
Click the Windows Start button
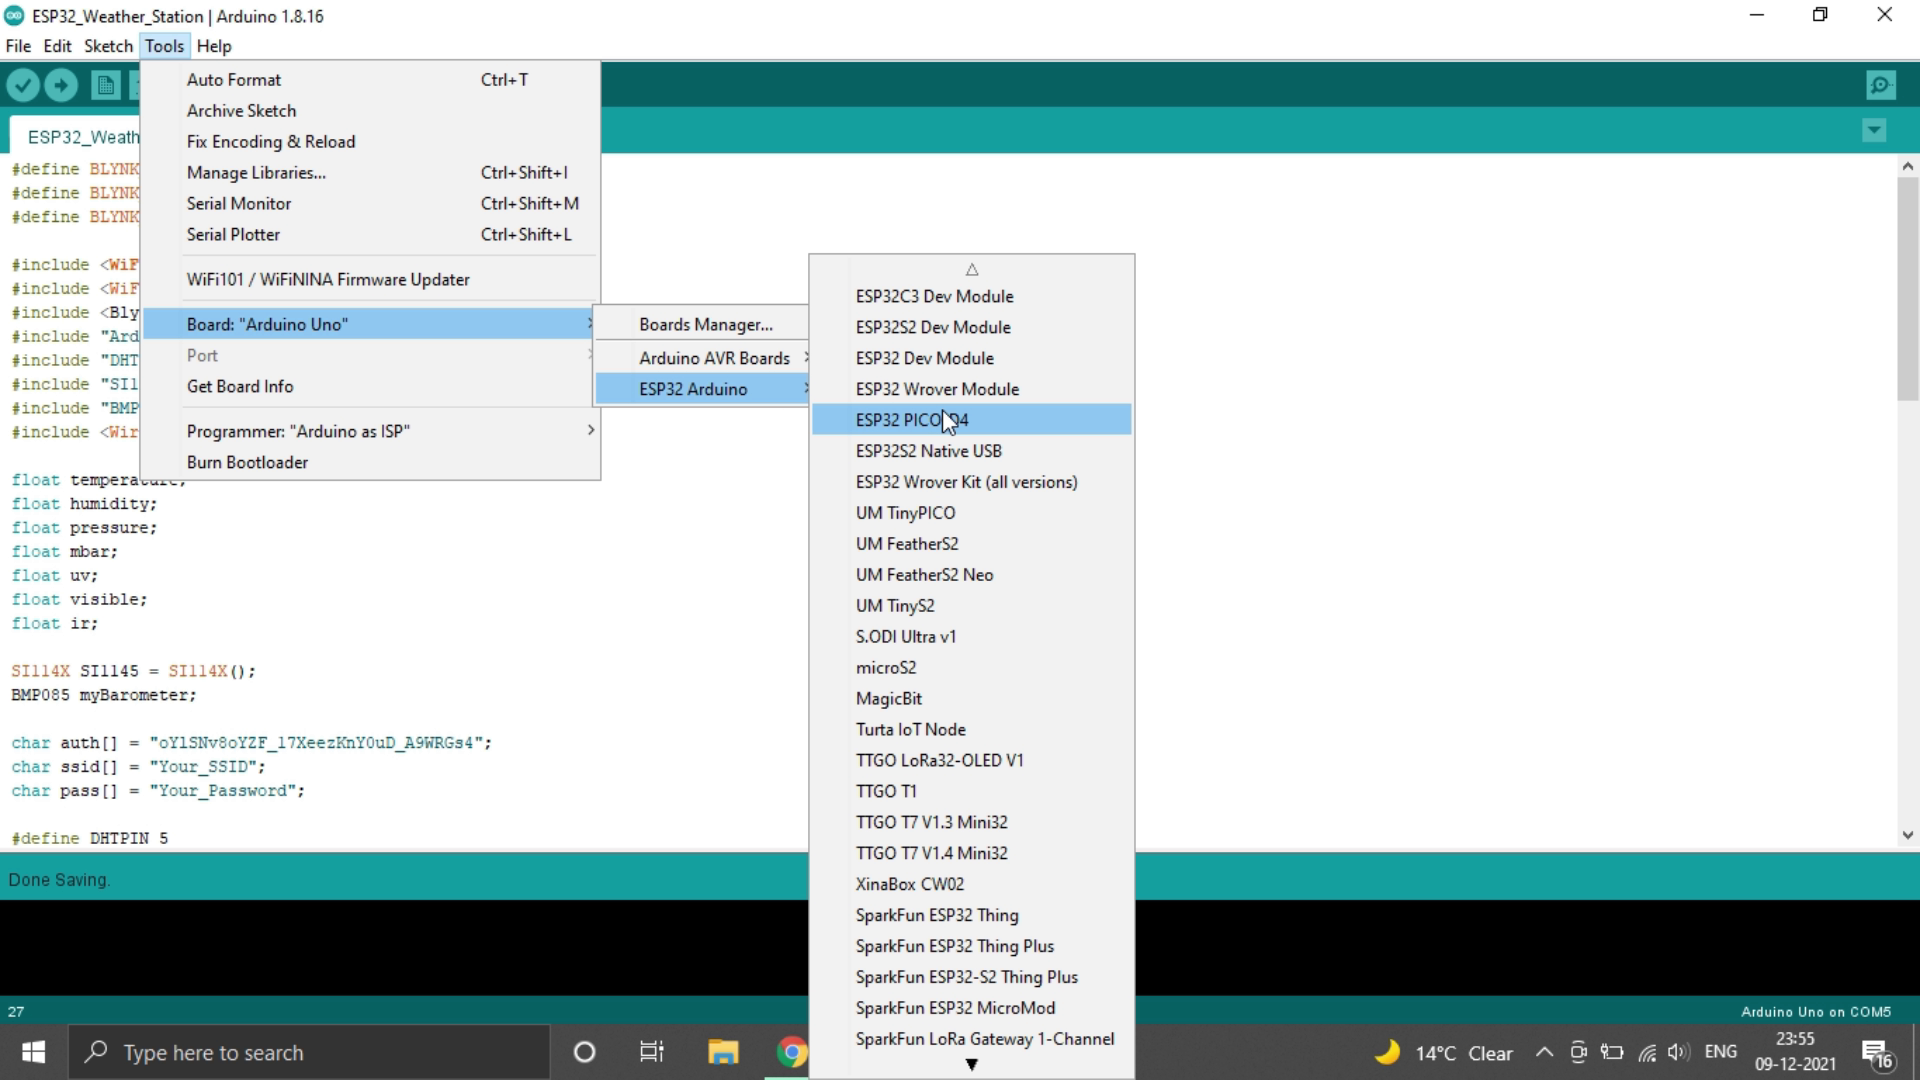[x=32, y=1052]
